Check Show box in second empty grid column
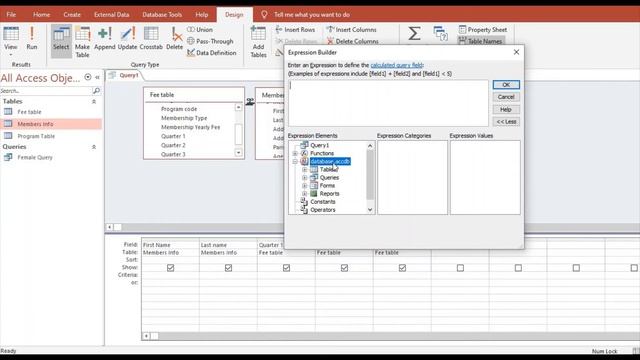The width and height of the screenshot is (640, 360). tap(518, 268)
